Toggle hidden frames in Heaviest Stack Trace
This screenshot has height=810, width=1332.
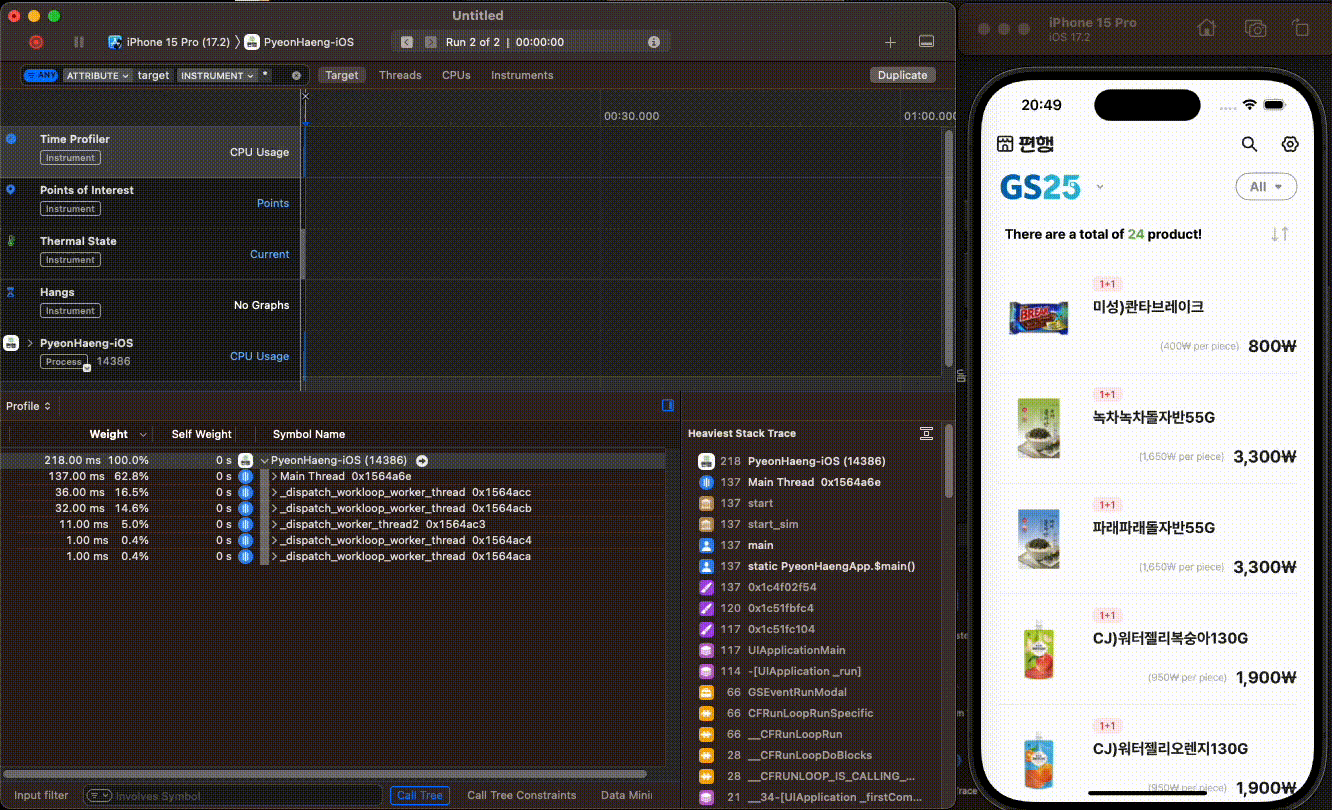(927, 433)
